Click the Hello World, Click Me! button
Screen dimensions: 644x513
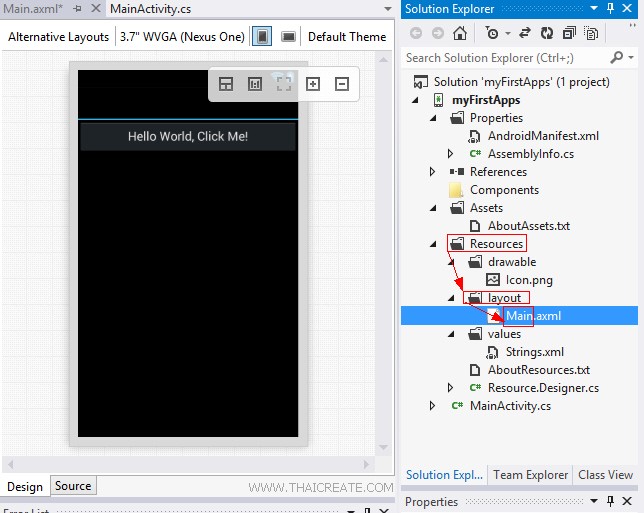click(x=188, y=136)
